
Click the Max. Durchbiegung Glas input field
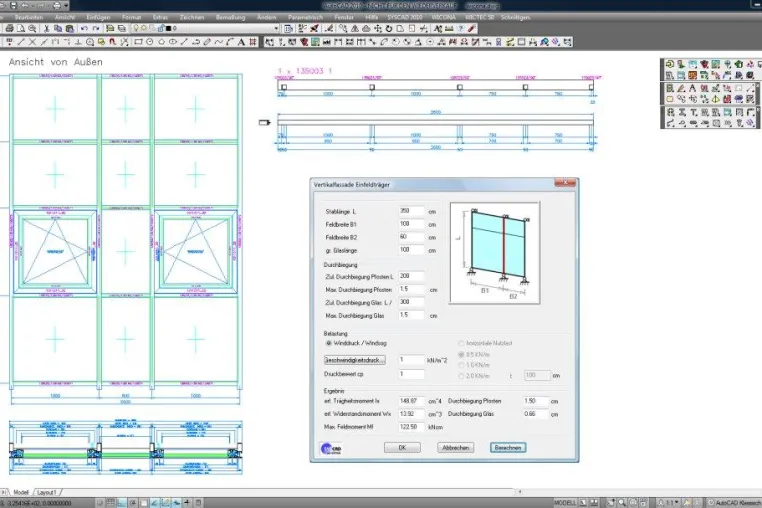411,315
